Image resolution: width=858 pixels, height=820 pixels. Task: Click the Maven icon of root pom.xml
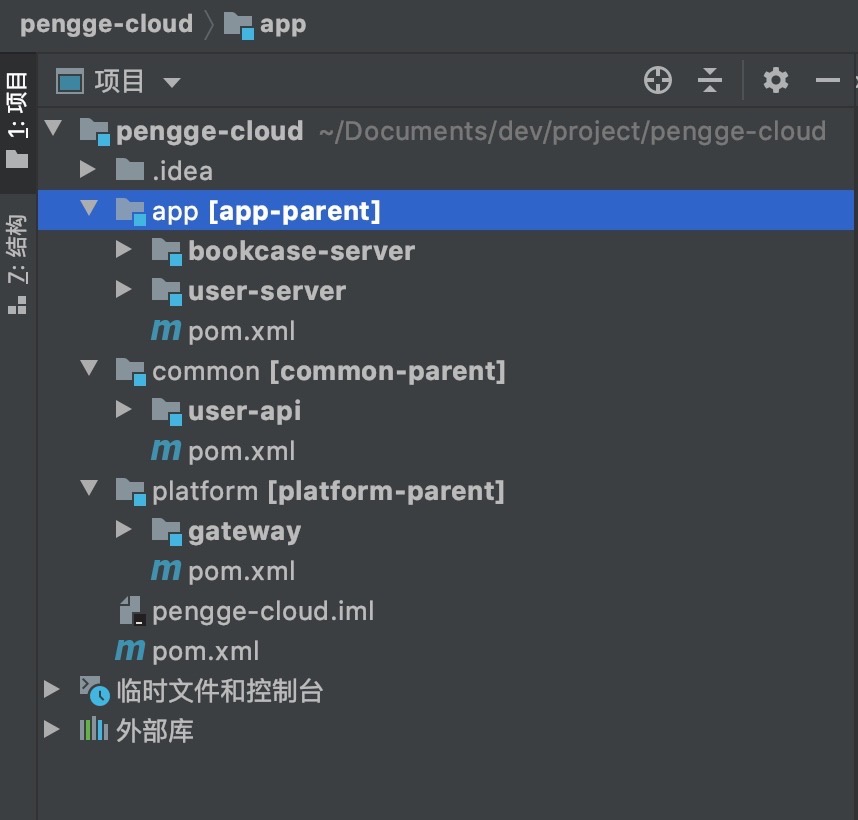point(130,651)
